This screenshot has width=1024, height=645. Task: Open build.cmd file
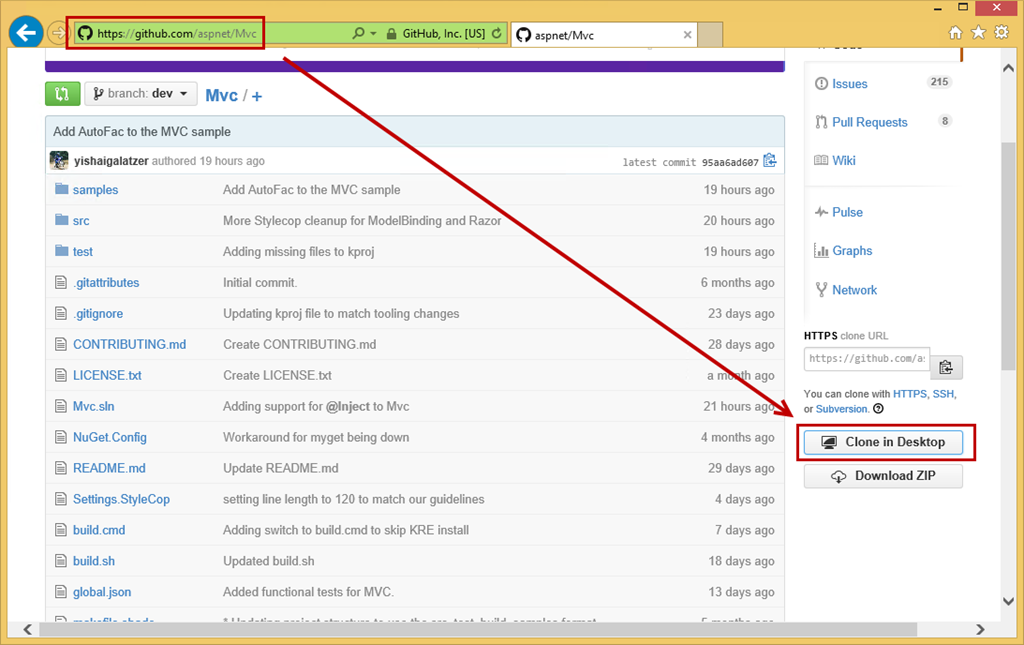[x=99, y=530]
